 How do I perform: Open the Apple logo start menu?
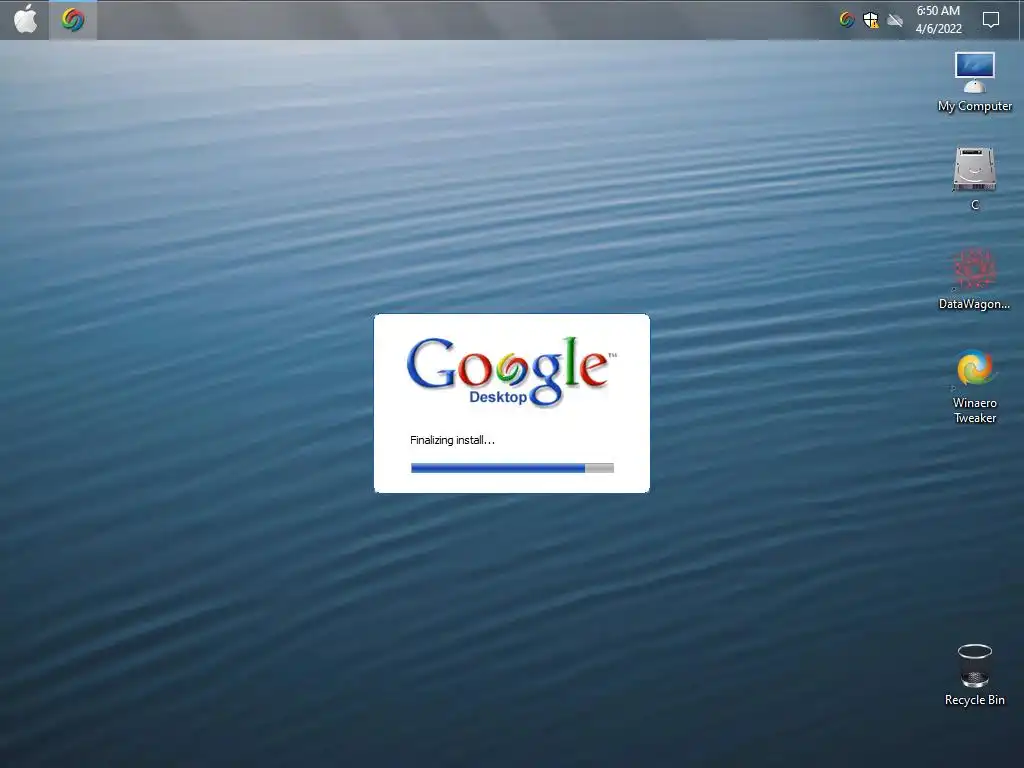(x=25, y=20)
